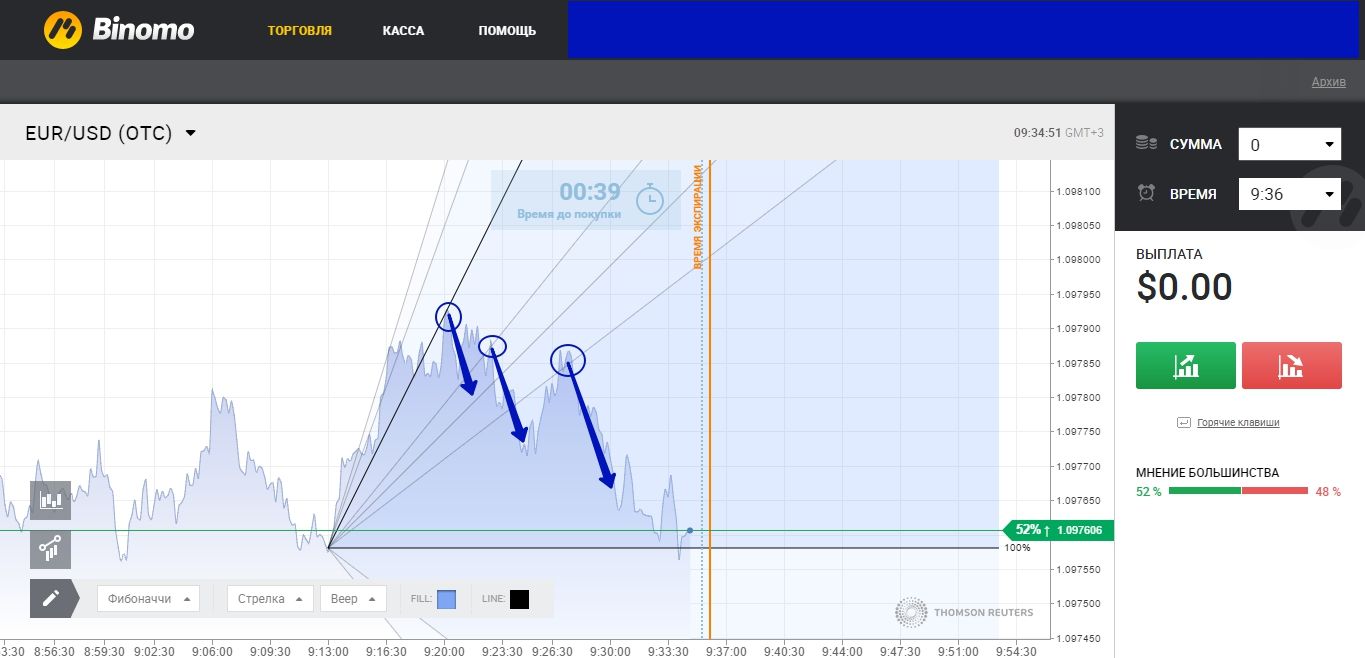This screenshot has height=658, width=1365.
Task: Click the МНЕНИЕ БОЛЬШИНСТВА heading
Action: coord(1207,472)
